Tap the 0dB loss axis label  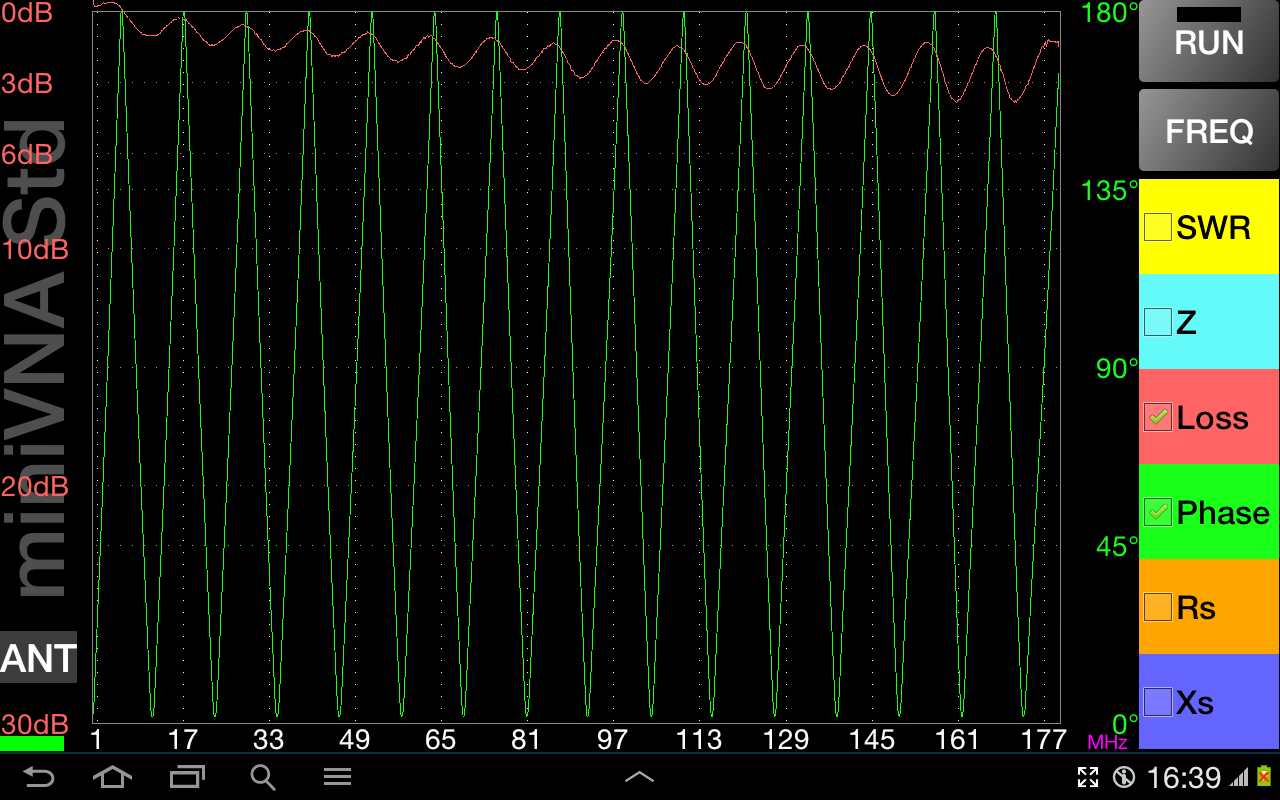coord(27,13)
